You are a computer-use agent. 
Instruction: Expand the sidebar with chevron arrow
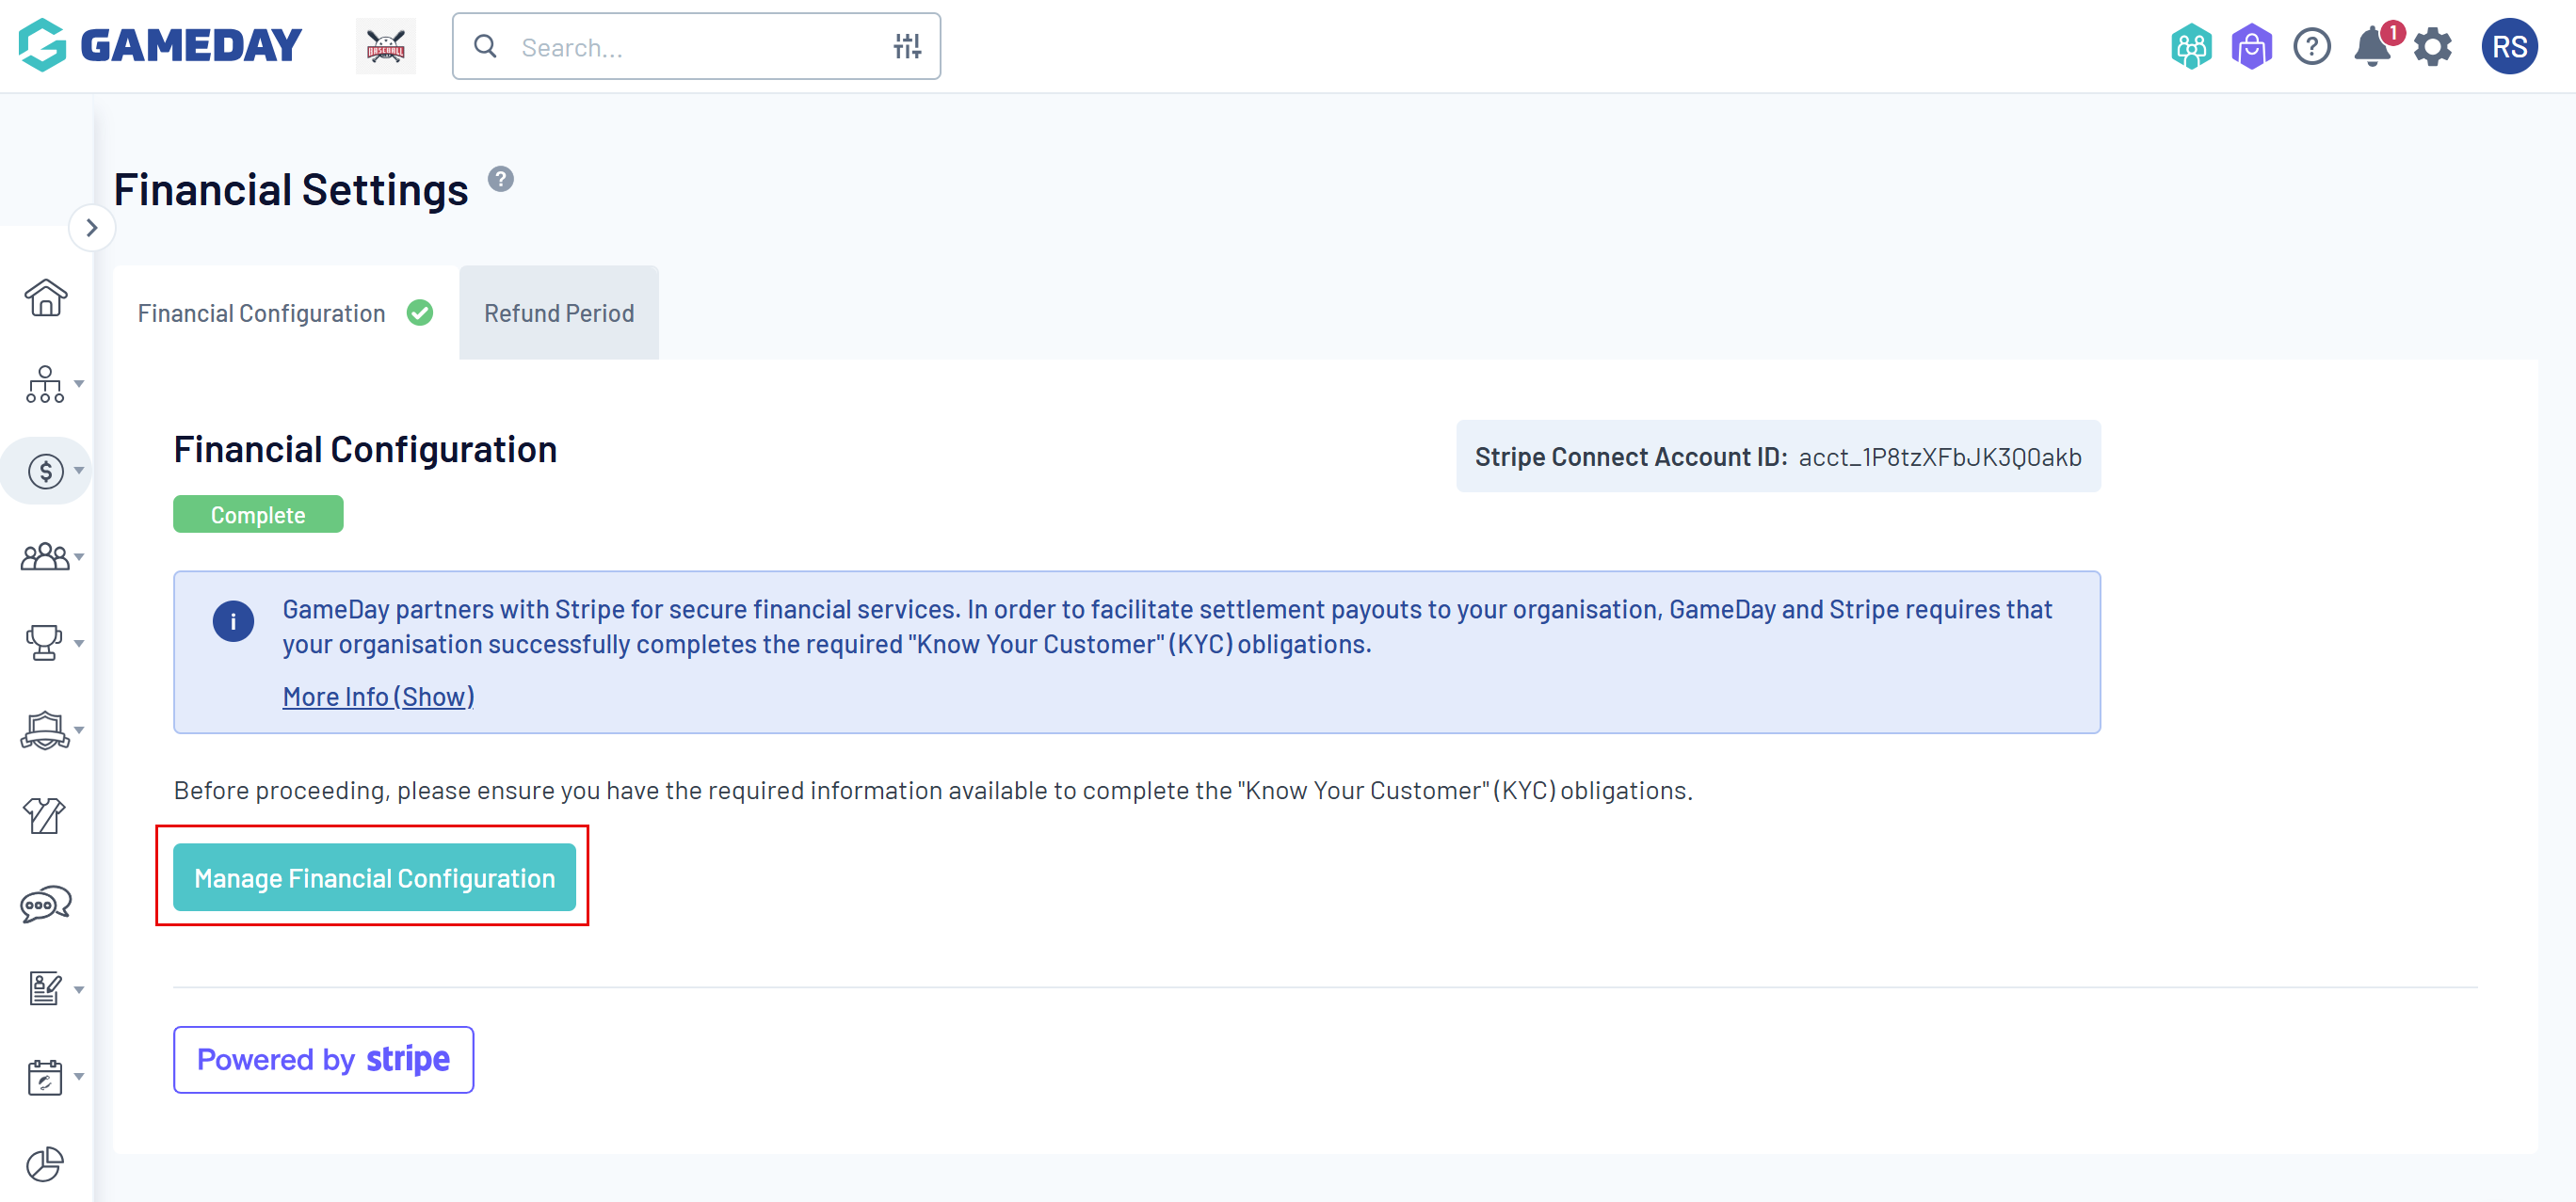92,228
